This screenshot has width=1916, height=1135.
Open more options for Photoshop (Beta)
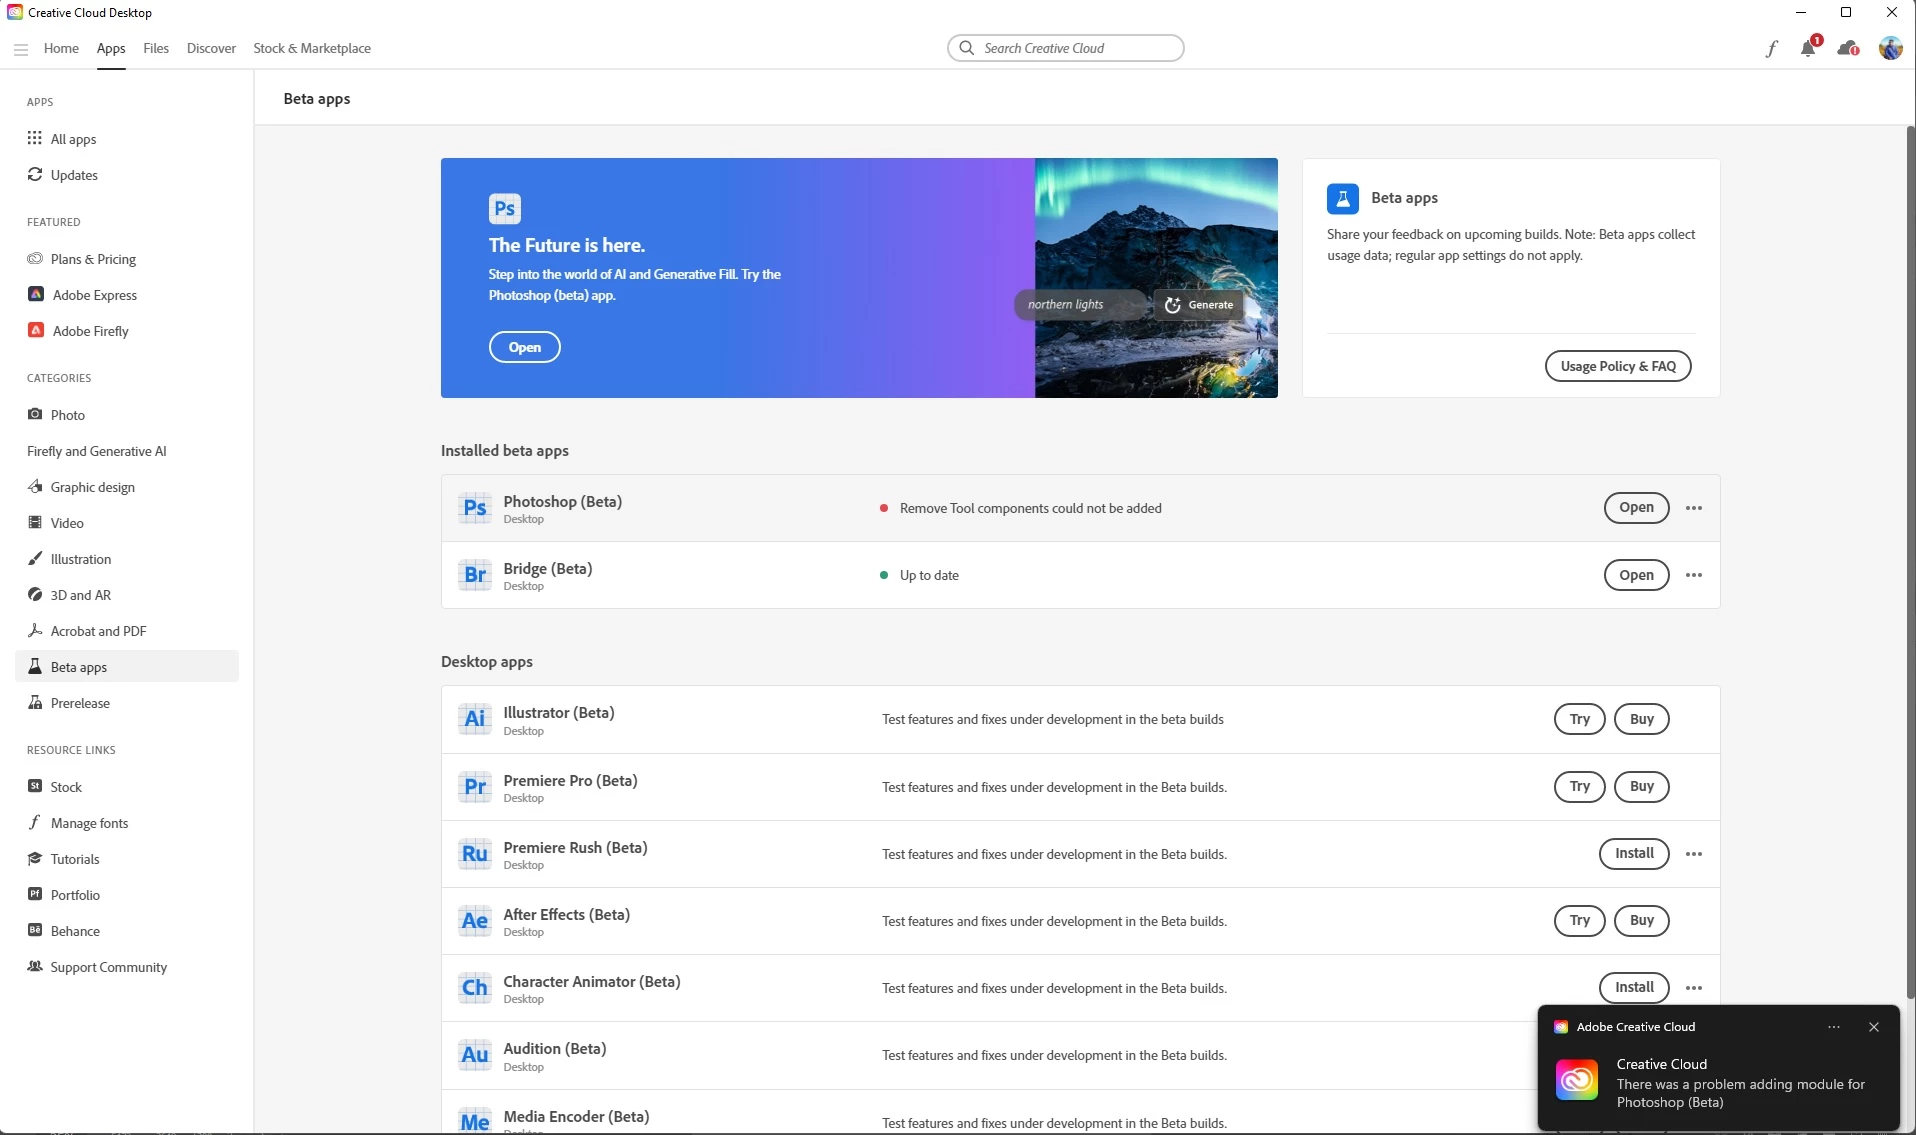1694,508
